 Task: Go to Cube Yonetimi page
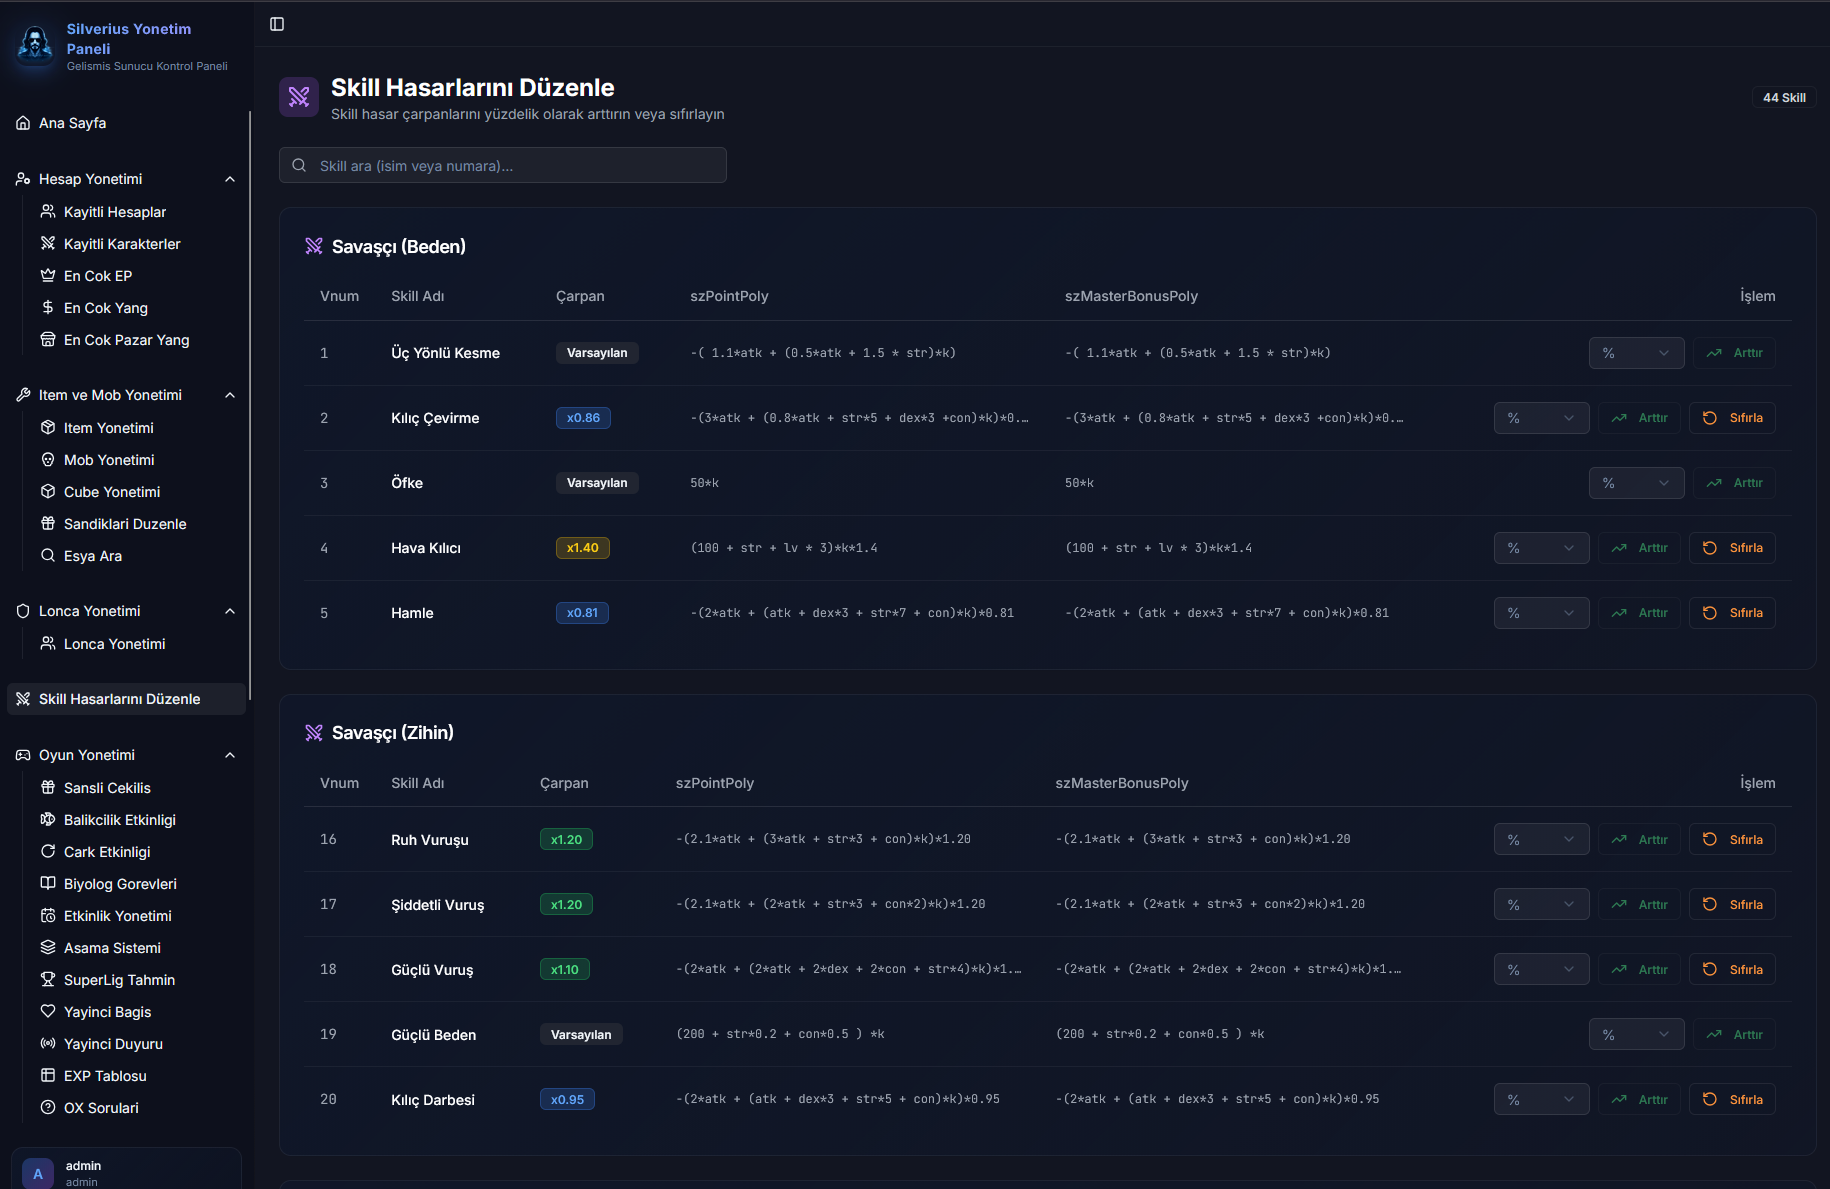(112, 492)
